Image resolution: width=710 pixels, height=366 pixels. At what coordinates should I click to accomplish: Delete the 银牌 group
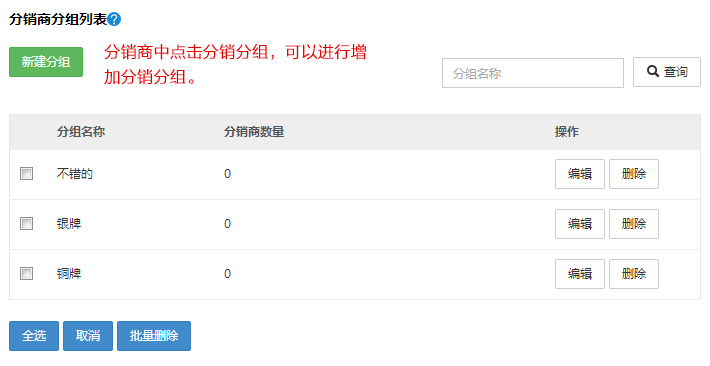[x=633, y=224]
